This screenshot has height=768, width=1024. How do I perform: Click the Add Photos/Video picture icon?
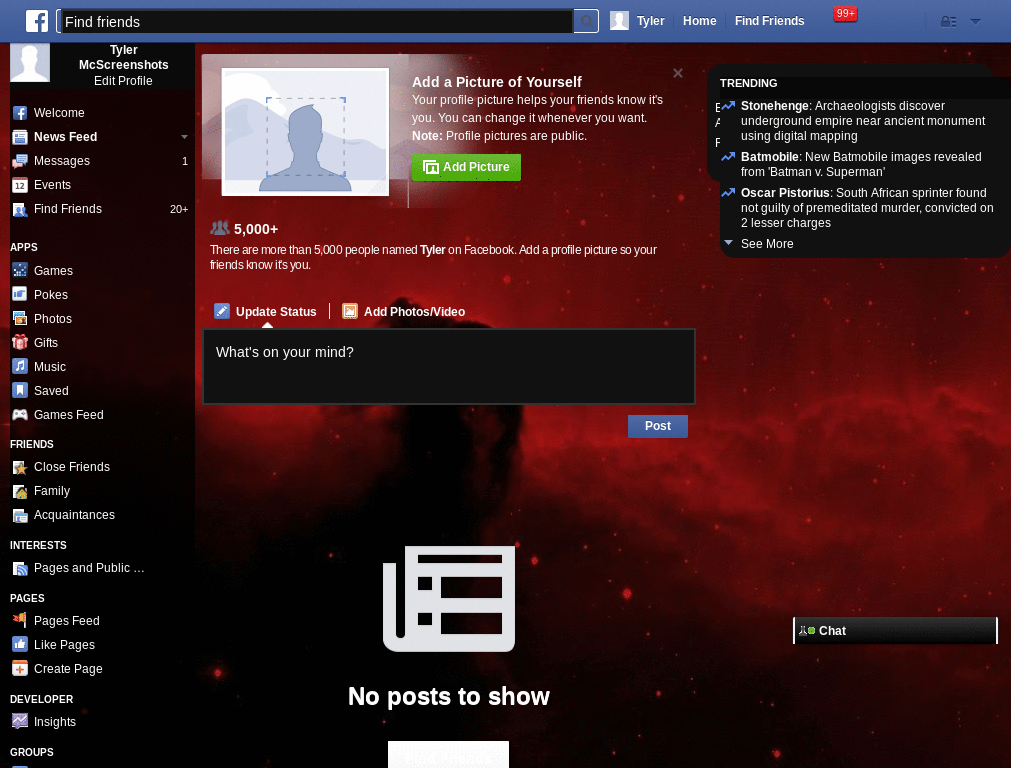350,311
